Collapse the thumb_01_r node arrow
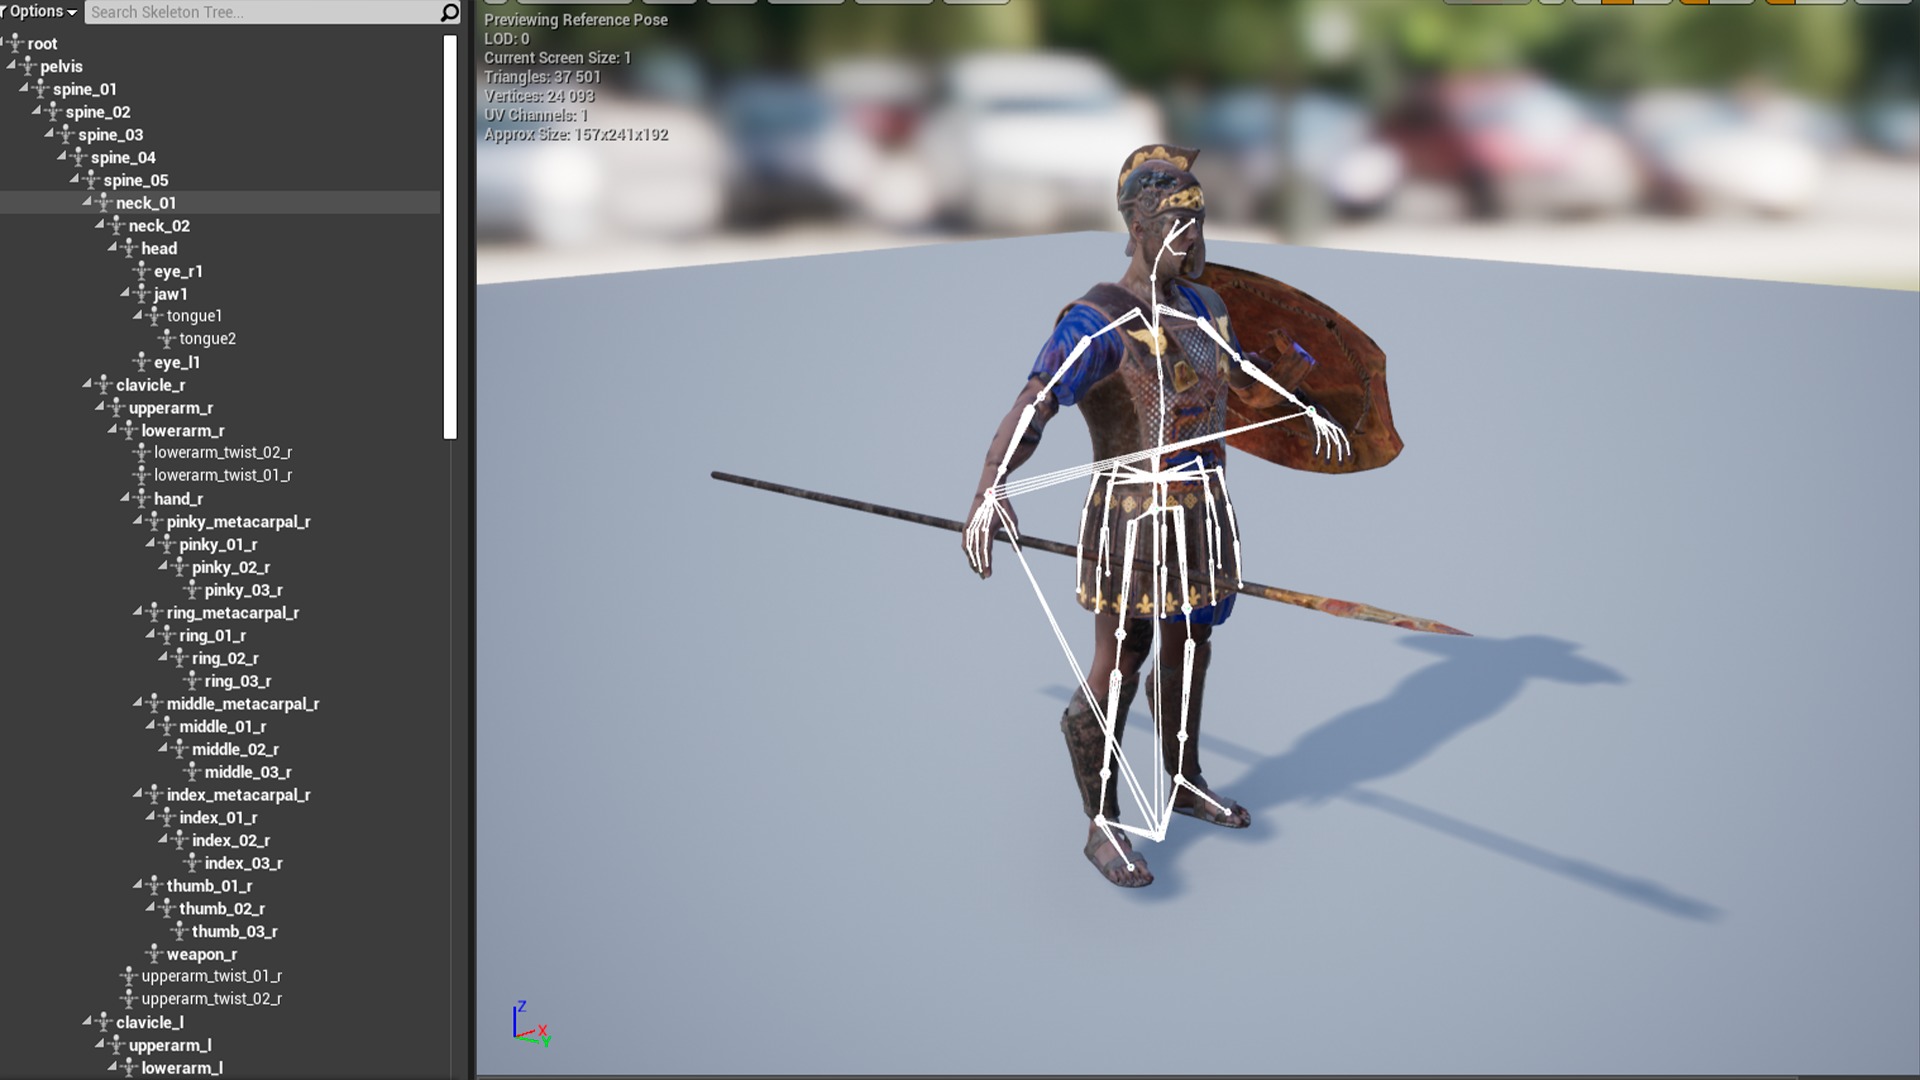Screen dimensions: 1920x1080 (138, 885)
